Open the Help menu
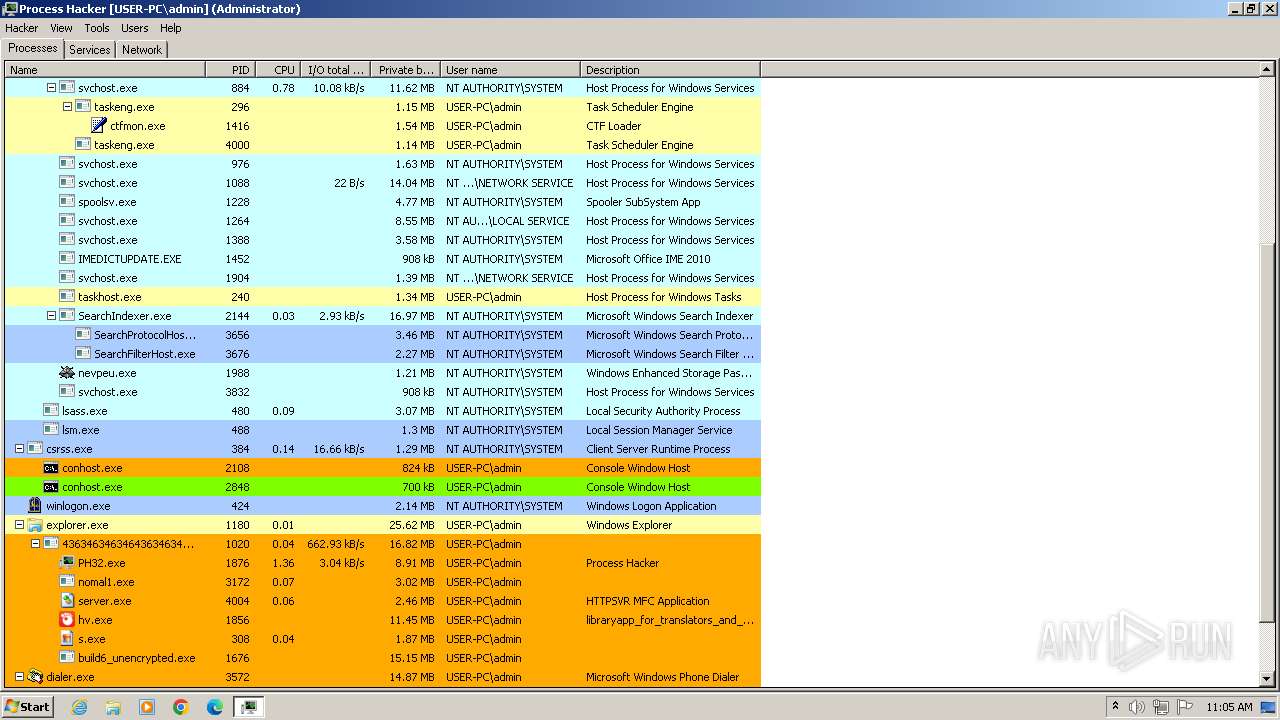Screen dimensions: 1280x720 point(171,28)
